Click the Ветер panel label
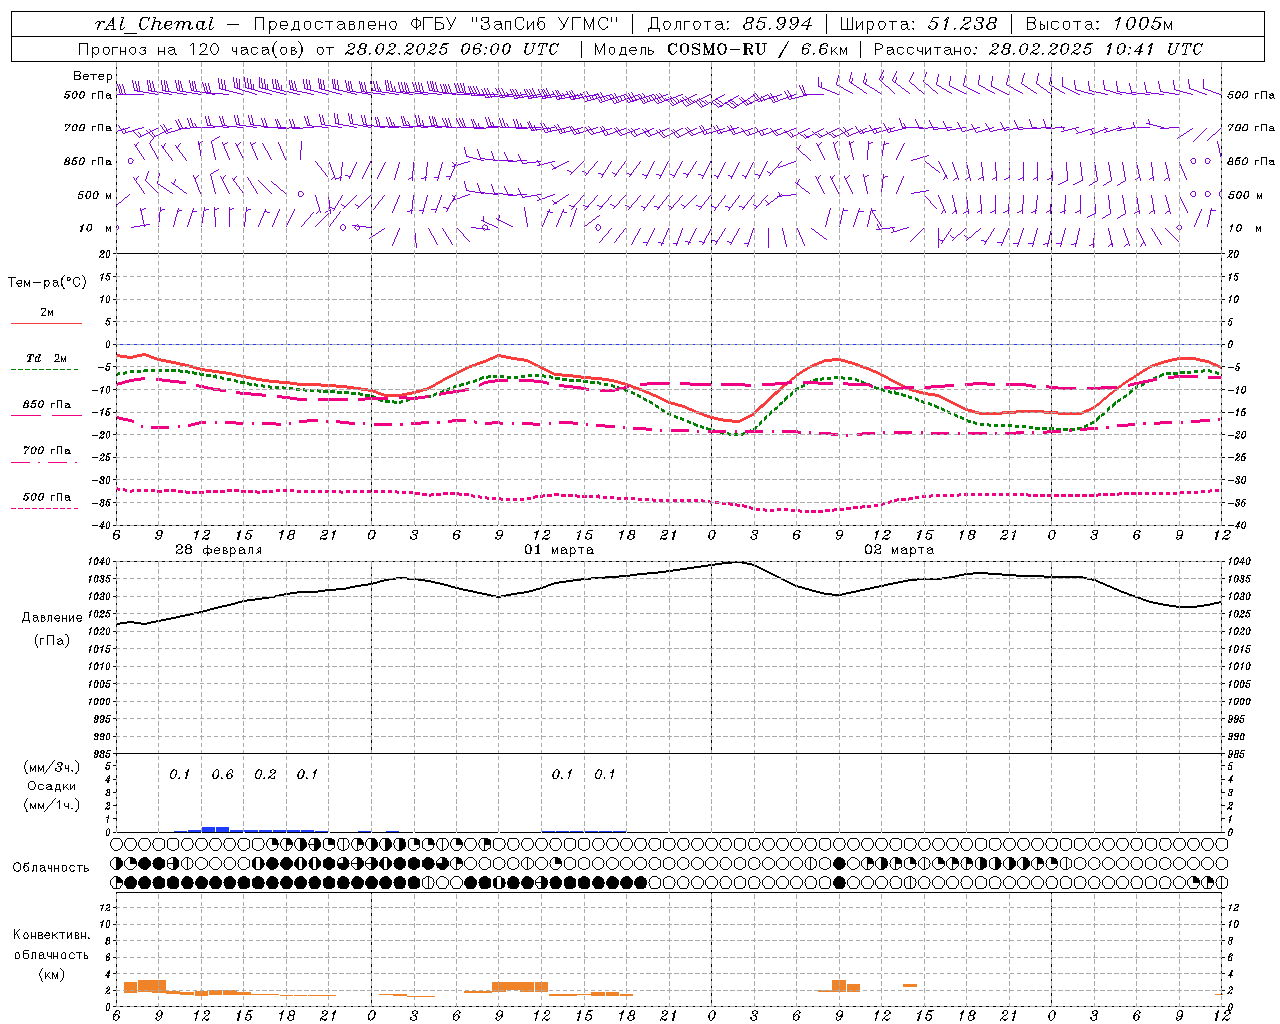Image resolution: width=1280 pixels, height=1024 pixels. [92, 76]
